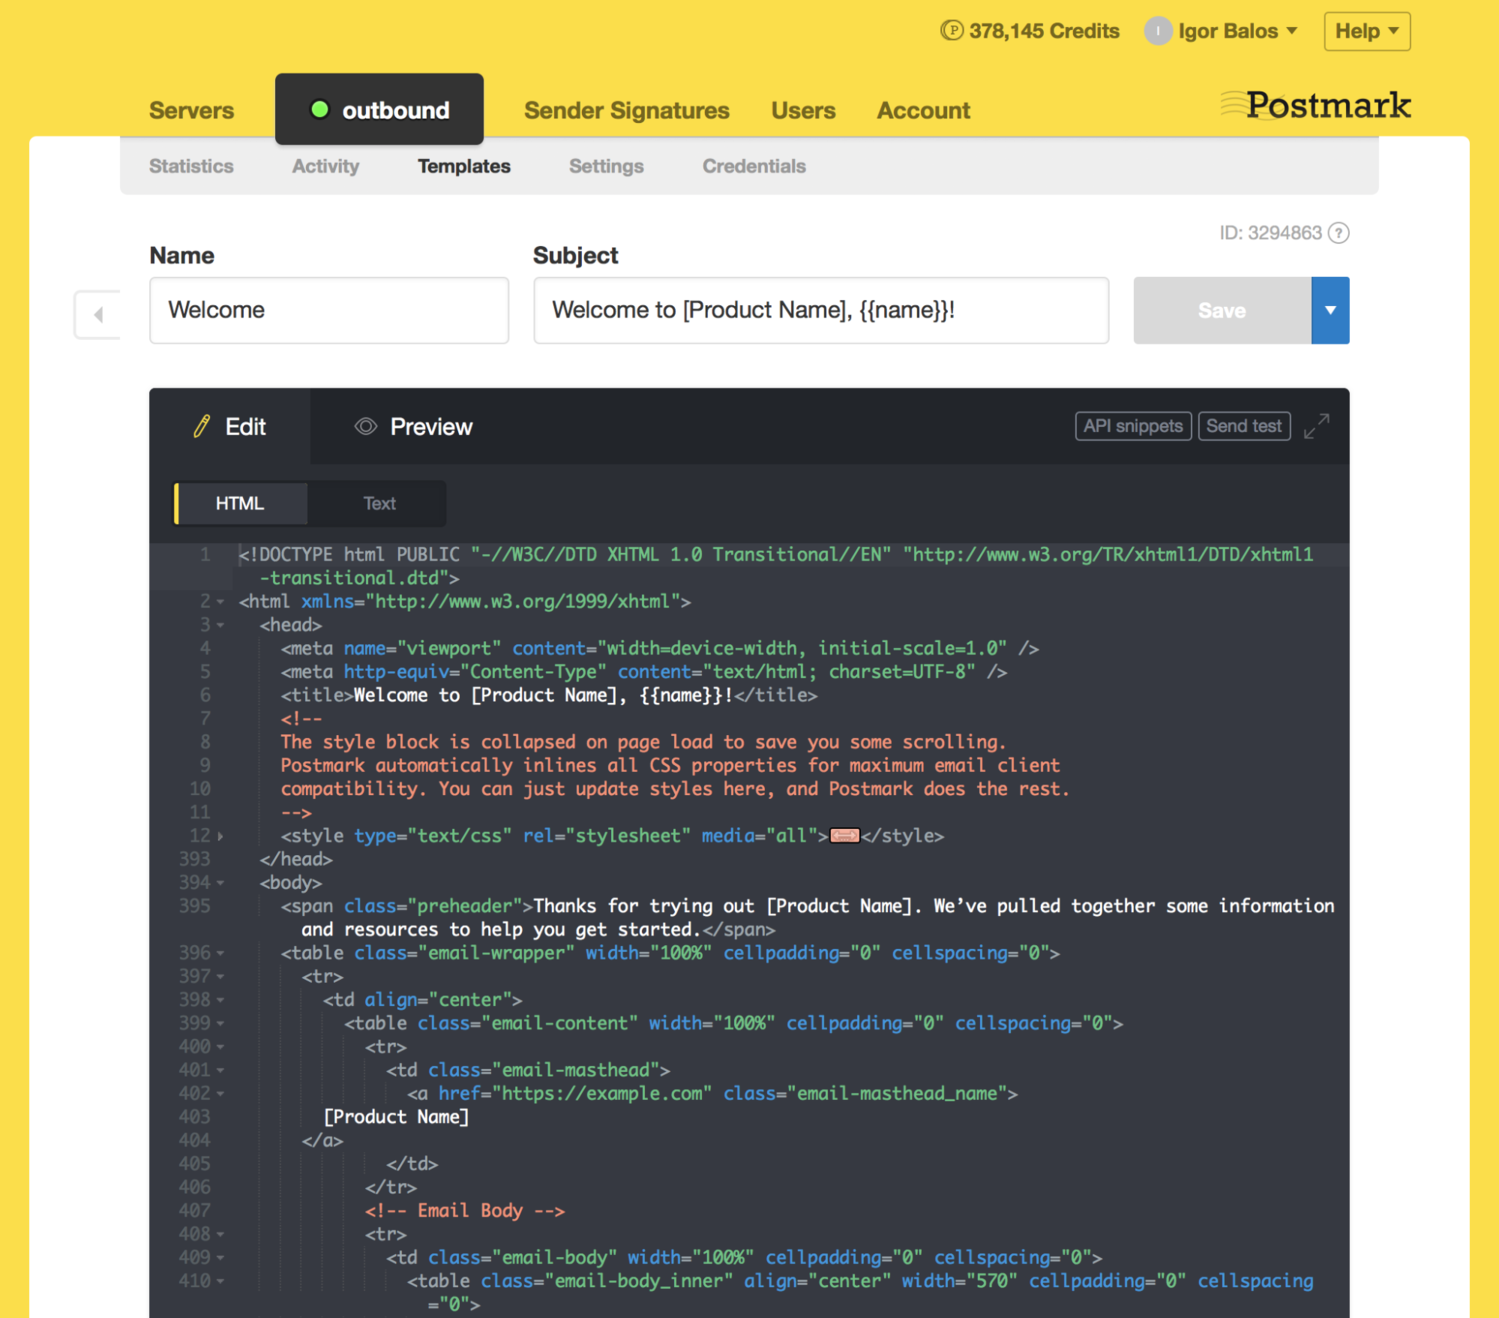Open the Account menu

[922, 110]
